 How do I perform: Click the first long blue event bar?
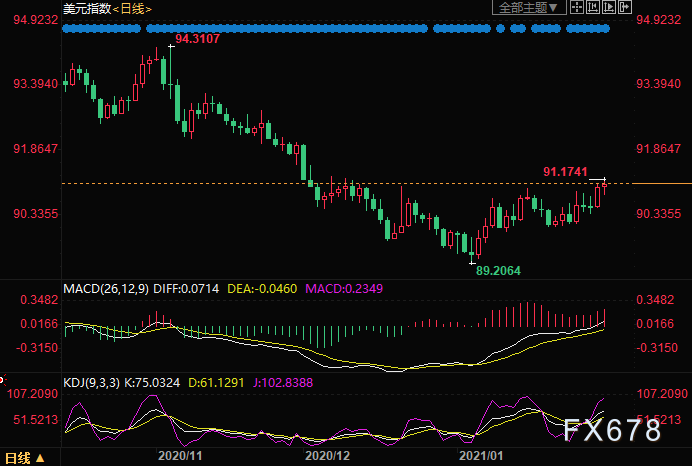[102, 29]
